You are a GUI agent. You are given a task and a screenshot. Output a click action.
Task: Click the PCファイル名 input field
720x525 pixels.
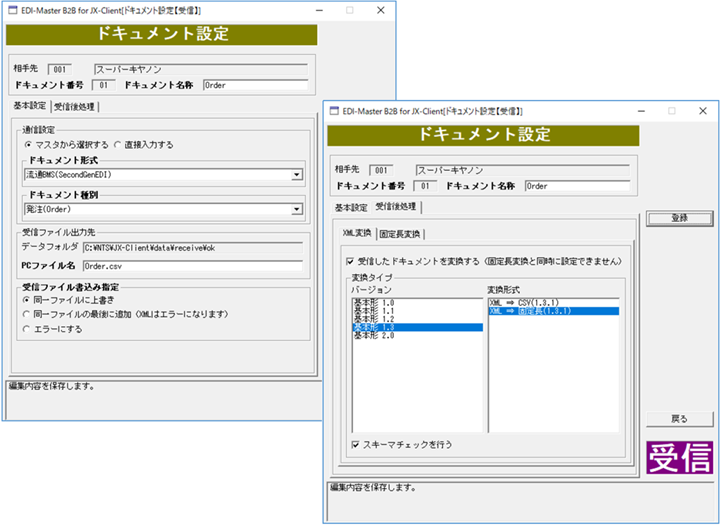(192, 267)
